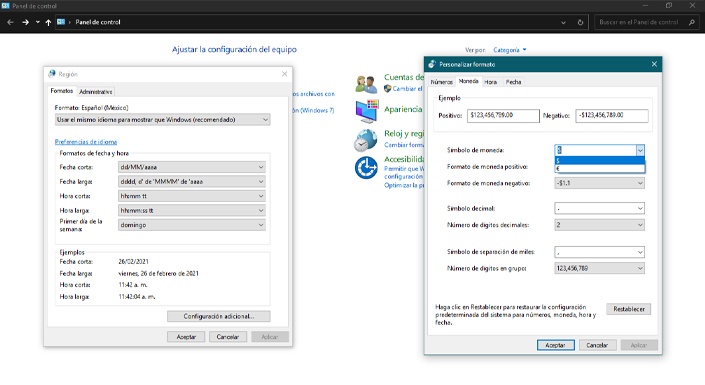The width and height of the screenshot is (705, 385).
Task: Open Símbolo de separación de miles dropdown
Action: [x=599, y=252]
